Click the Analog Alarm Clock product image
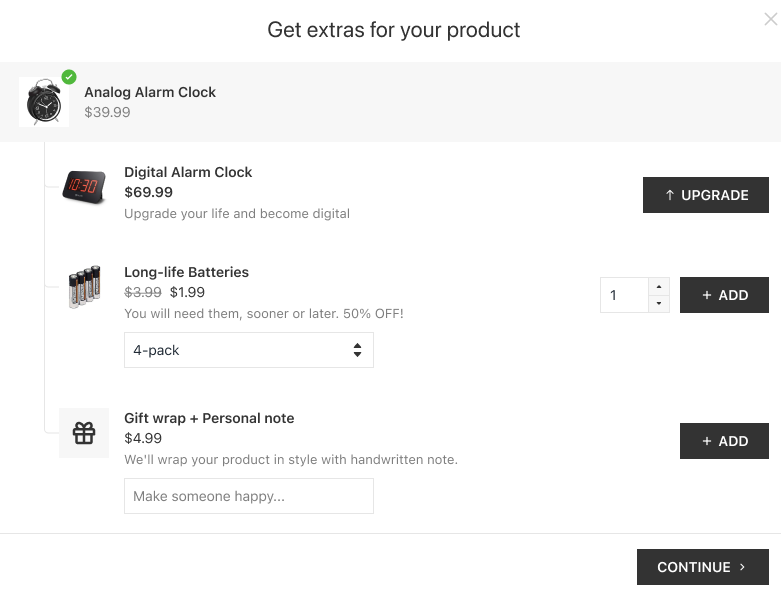 point(44,102)
